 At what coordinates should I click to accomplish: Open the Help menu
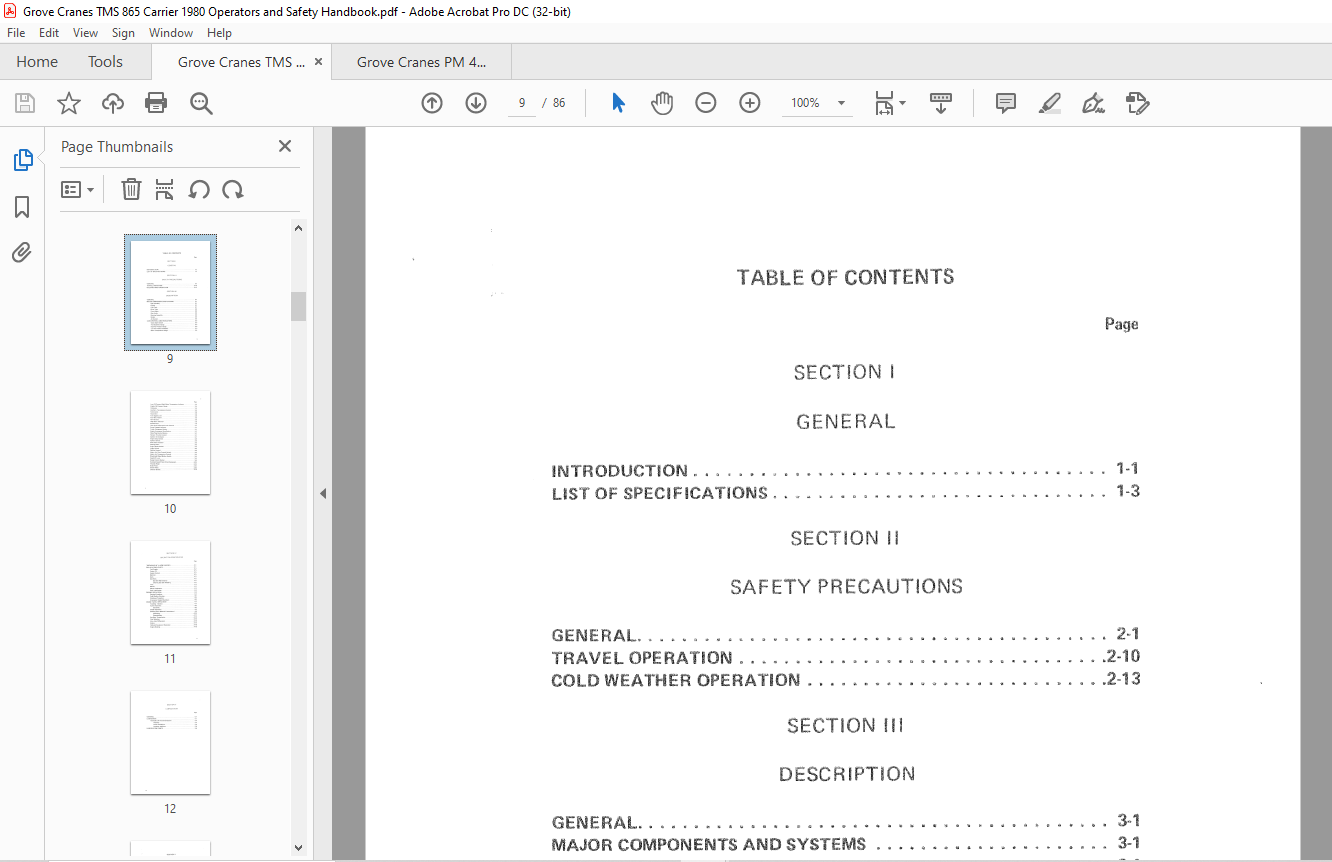click(219, 33)
